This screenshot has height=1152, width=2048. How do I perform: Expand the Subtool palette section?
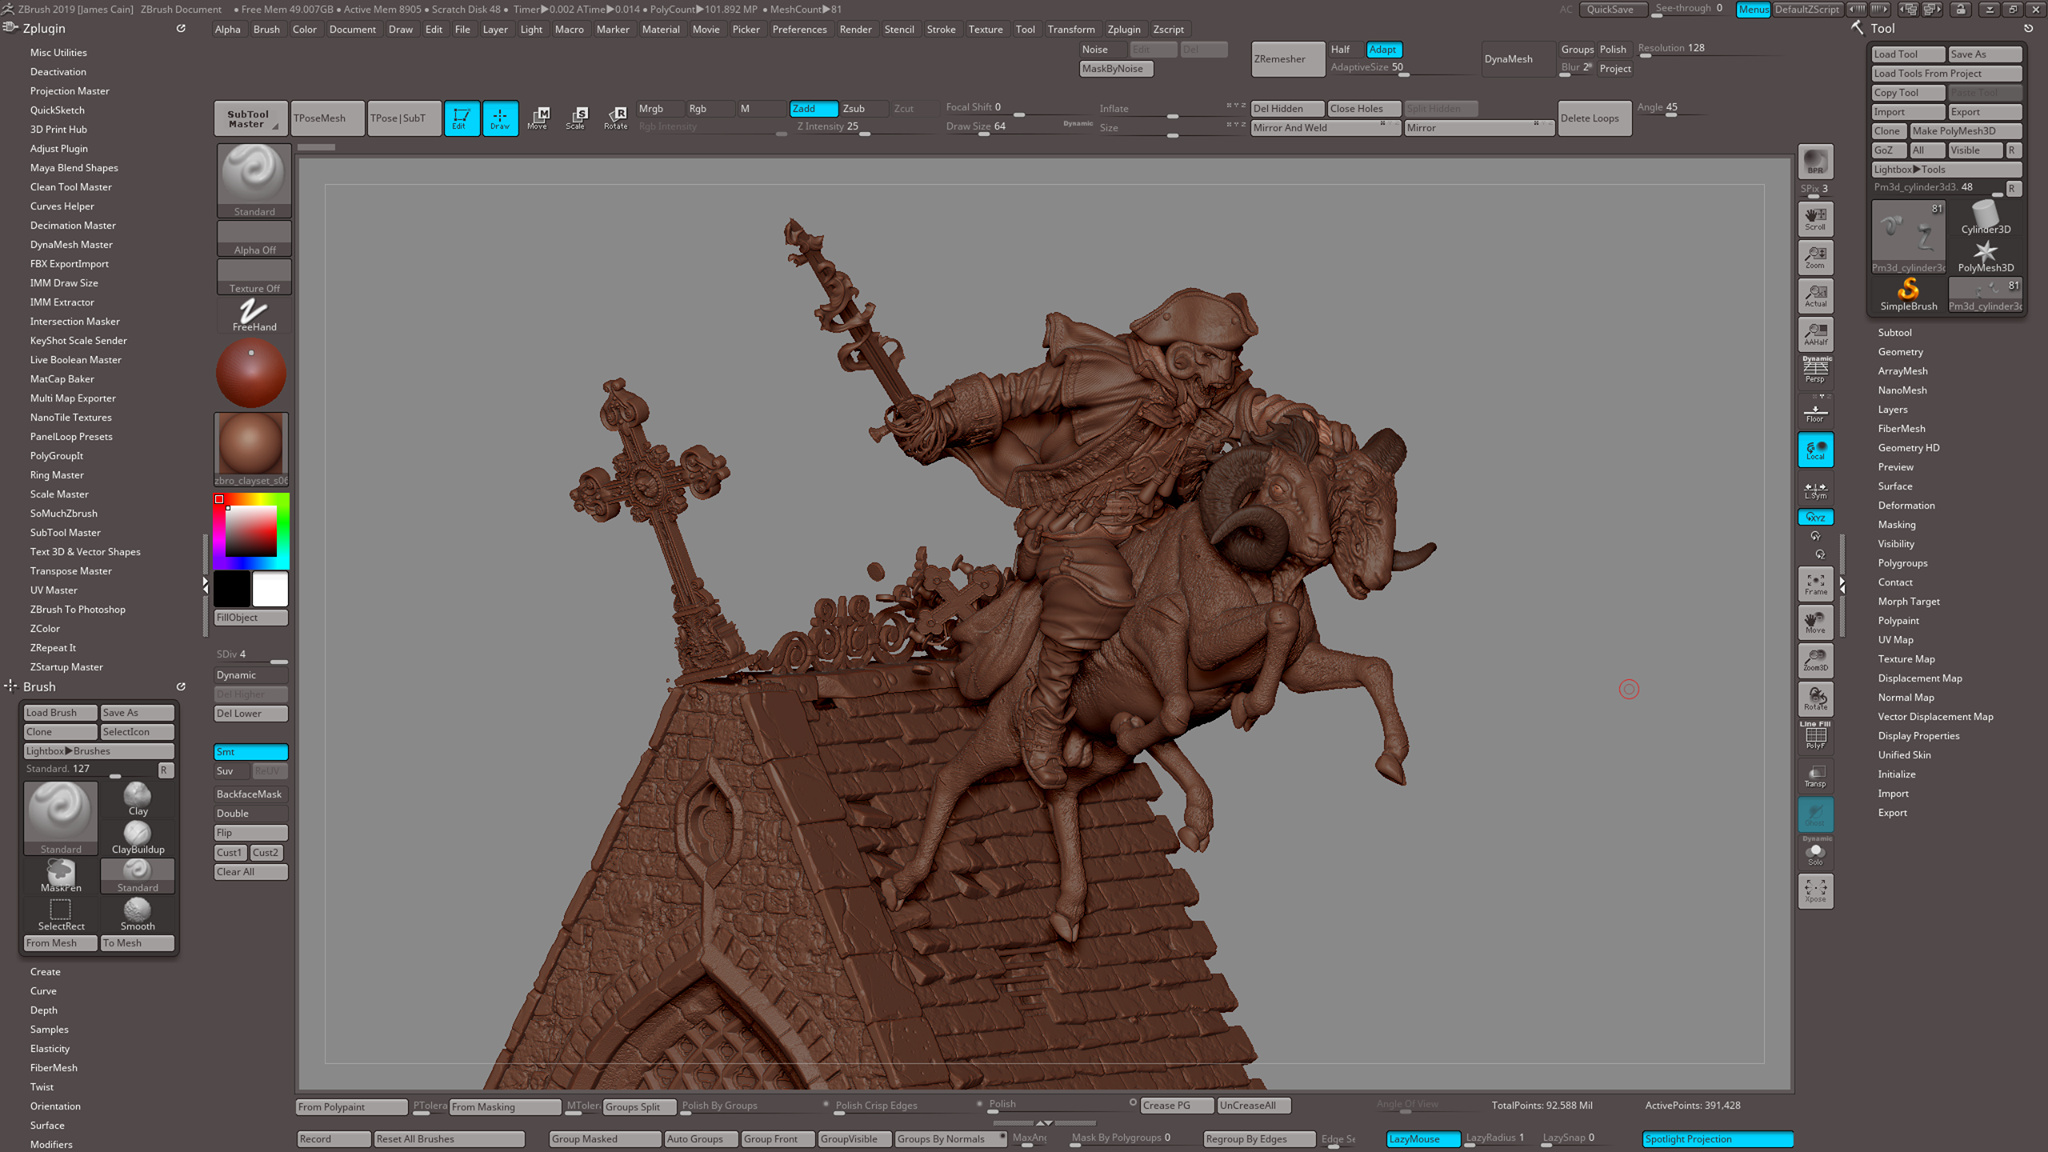click(x=1894, y=332)
